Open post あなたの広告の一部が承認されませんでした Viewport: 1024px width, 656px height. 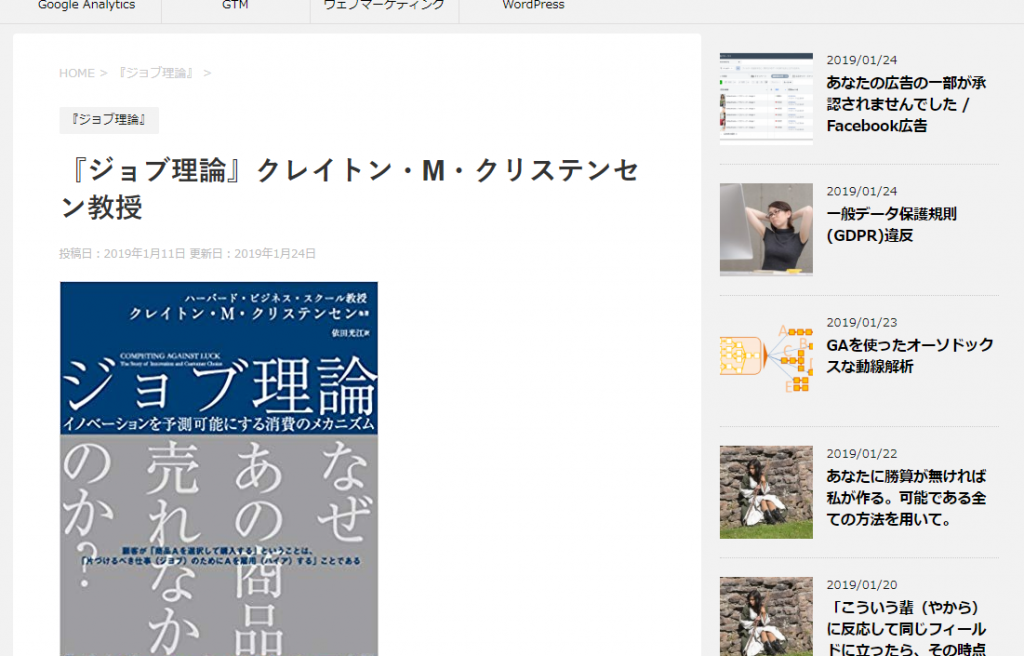[906, 104]
